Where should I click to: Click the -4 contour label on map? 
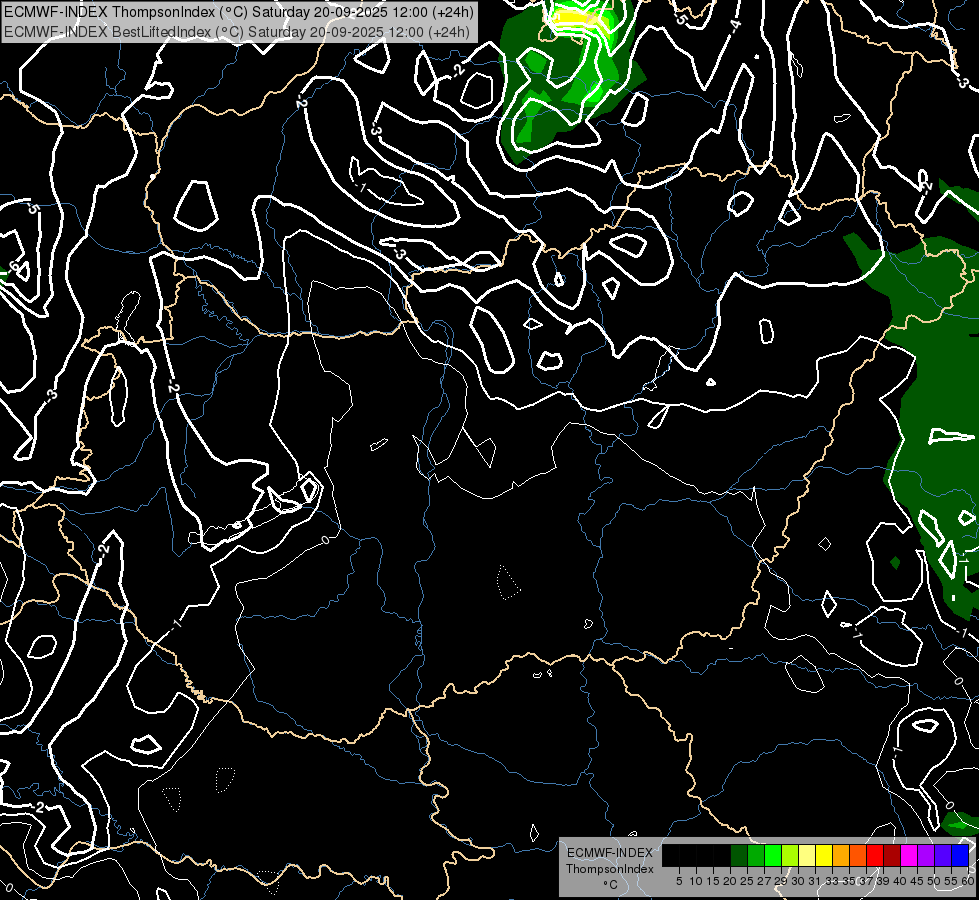pyautogui.click(x=735, y=25)
